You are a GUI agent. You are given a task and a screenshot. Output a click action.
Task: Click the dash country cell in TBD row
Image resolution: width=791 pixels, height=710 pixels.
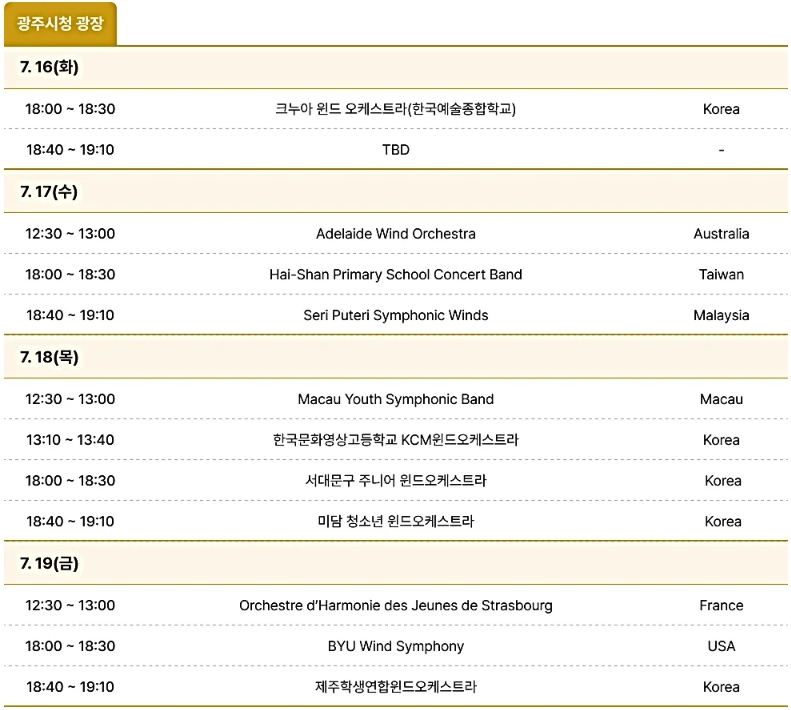point(721,150)
